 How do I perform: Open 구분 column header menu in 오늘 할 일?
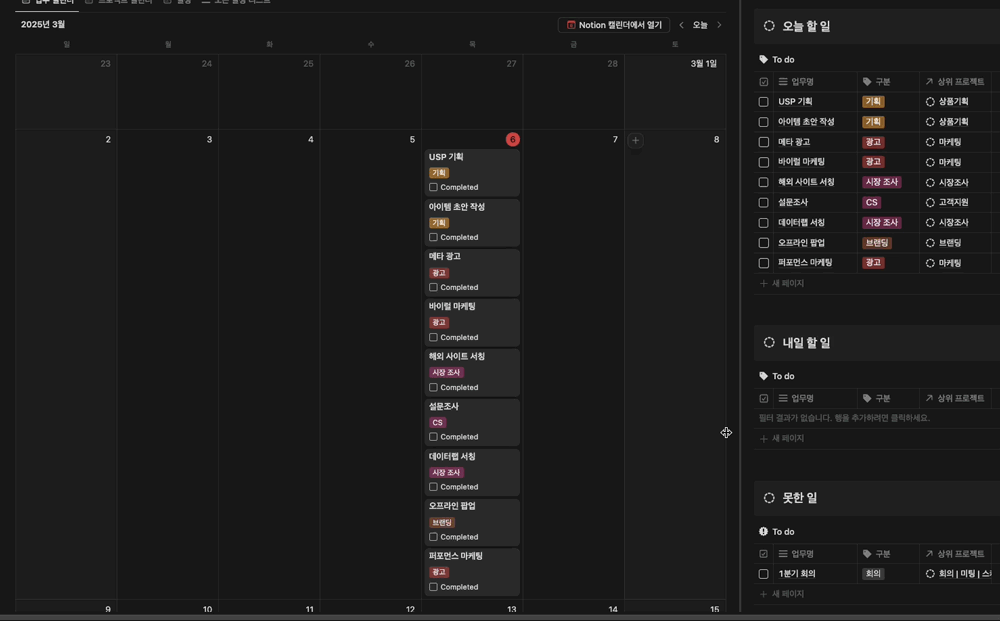(x=882, y=82)
